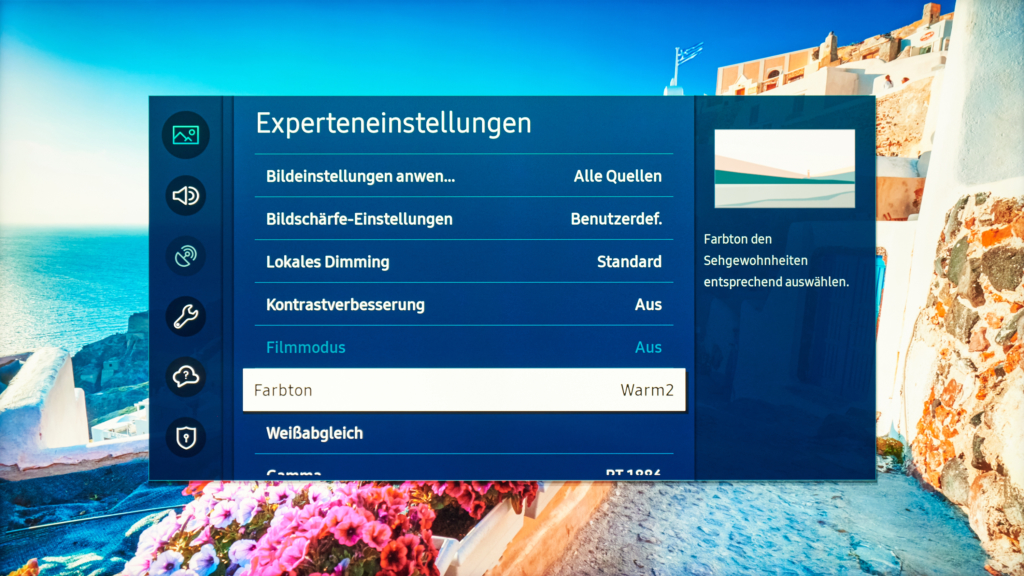1024x576 pixels.
Task: Open the Warm2 Farbton value options
Action: [647, 390]
